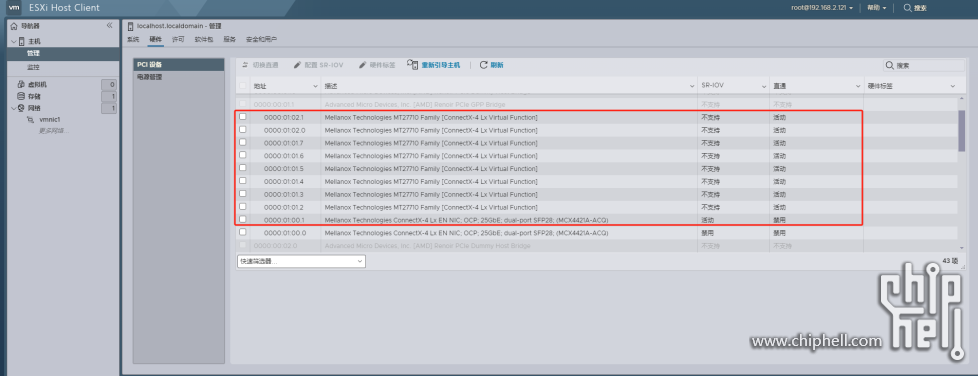Click the reboot host icon
The image size is (978, 376).
[x=412, y=65]
